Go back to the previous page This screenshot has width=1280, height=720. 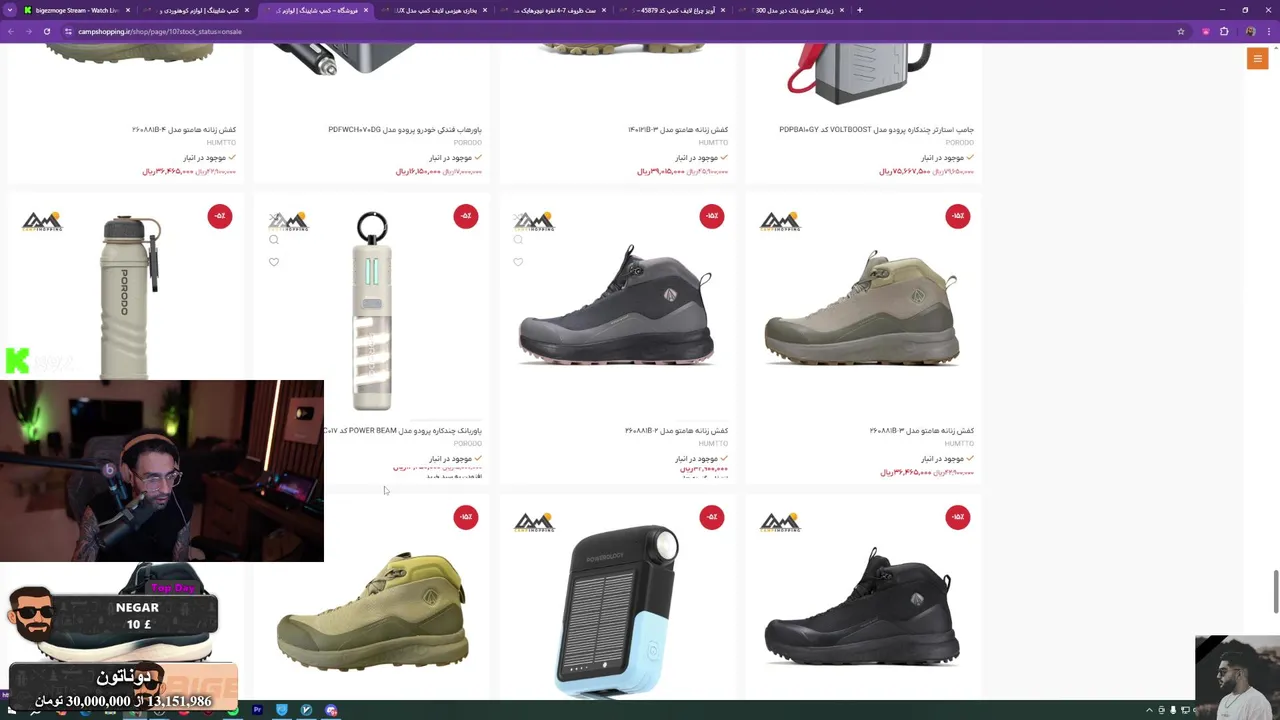[x=10, y=31]
